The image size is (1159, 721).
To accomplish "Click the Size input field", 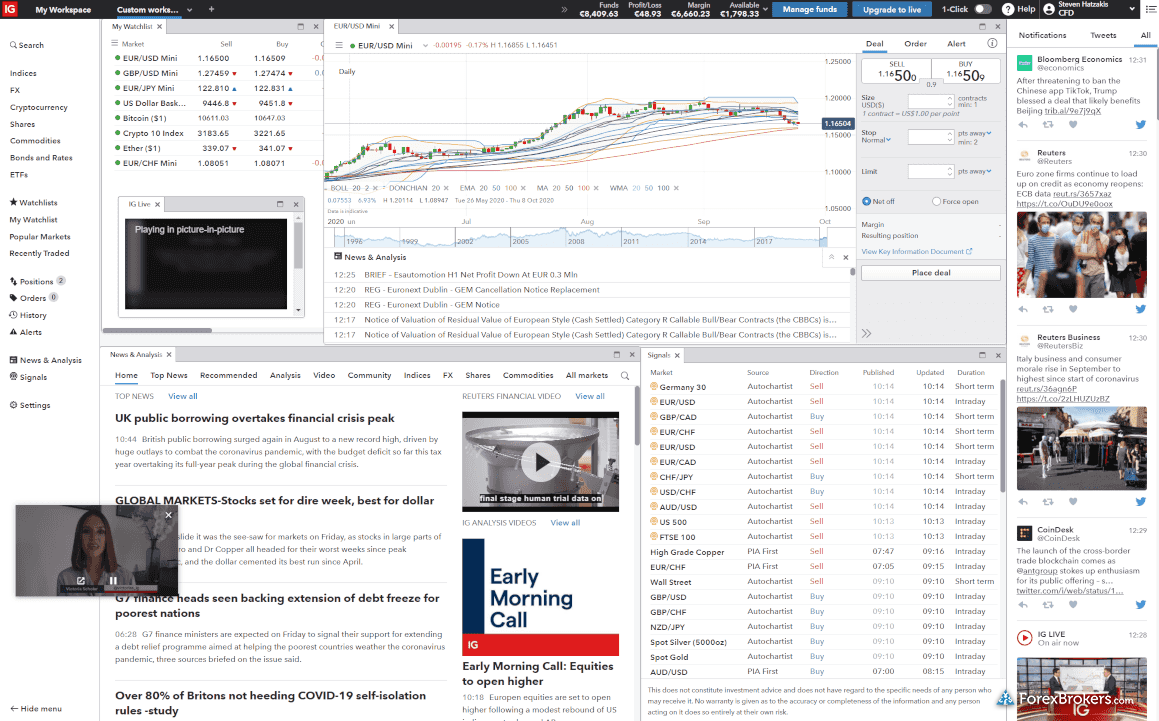I will [x=931, y=101].
